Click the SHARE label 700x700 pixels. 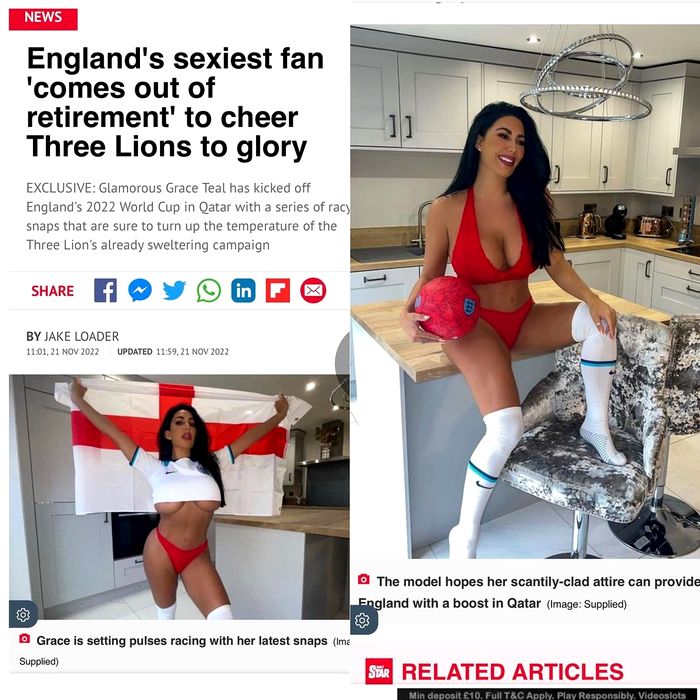click(x=53, y=291)
